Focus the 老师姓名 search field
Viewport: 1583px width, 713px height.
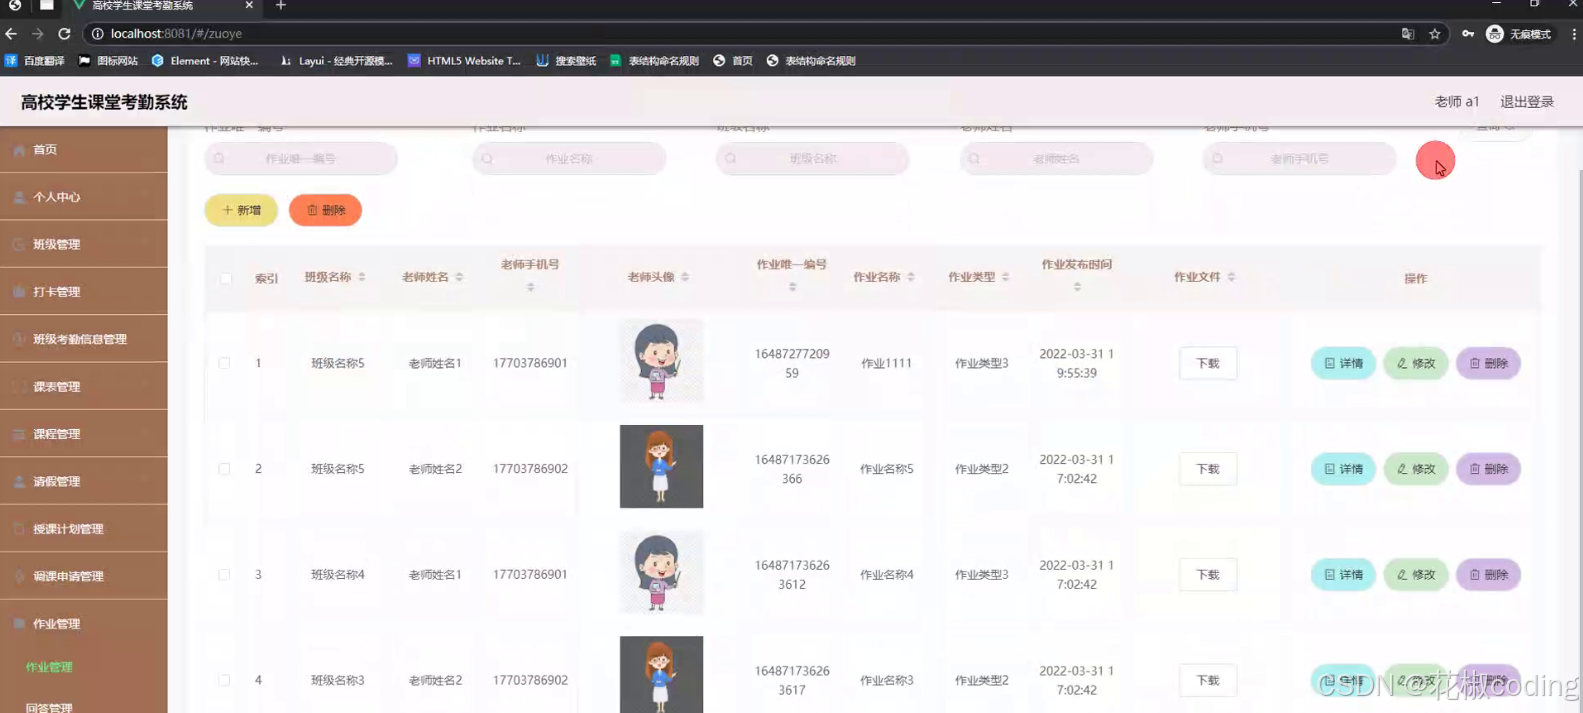pyautogui.click(x=1056, y=159)
